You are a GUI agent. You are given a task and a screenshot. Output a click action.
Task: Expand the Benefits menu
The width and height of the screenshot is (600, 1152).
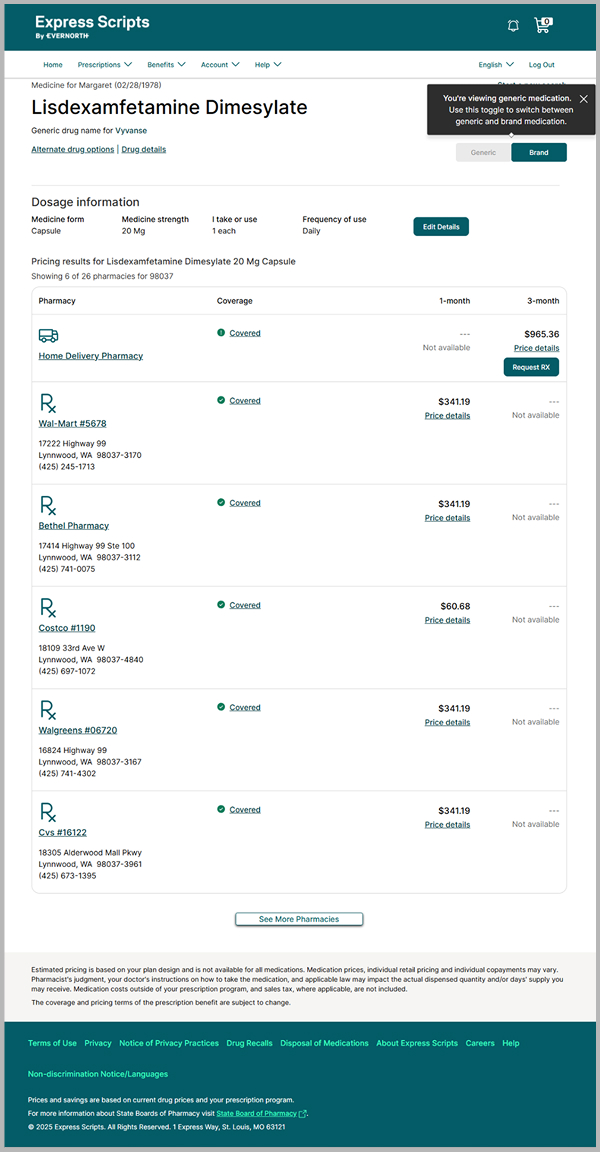pyautogui.click(x=166, y=65)
